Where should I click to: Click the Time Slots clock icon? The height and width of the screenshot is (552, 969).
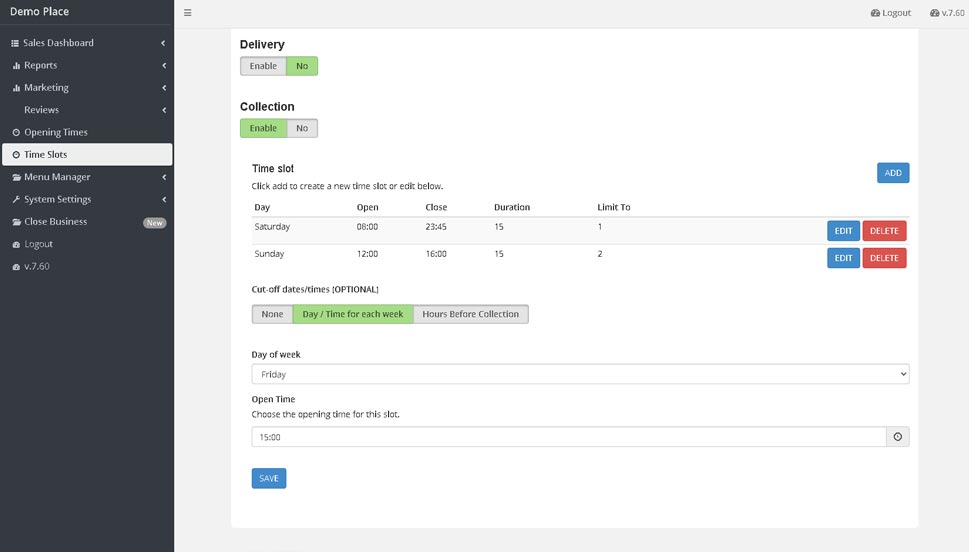(x=16, y=155)
